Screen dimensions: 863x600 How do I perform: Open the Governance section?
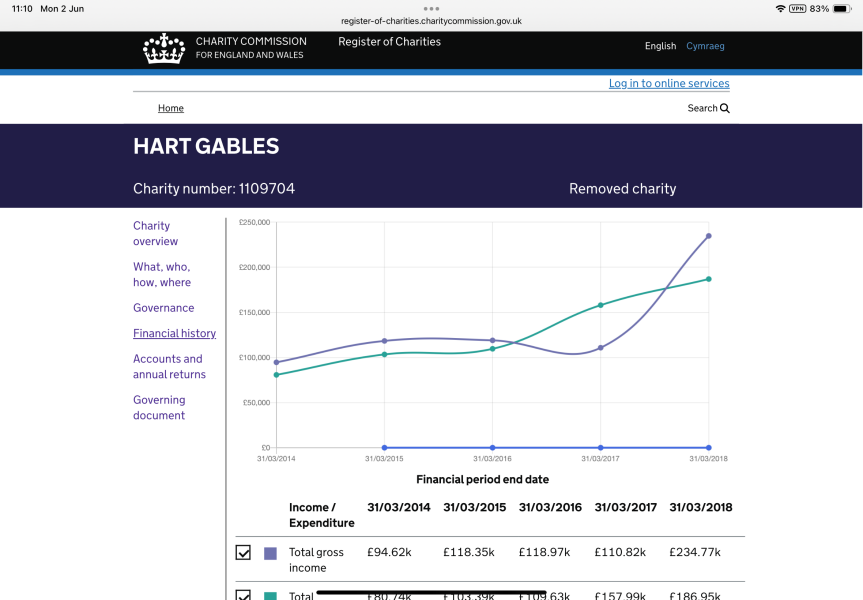[163, 308]
